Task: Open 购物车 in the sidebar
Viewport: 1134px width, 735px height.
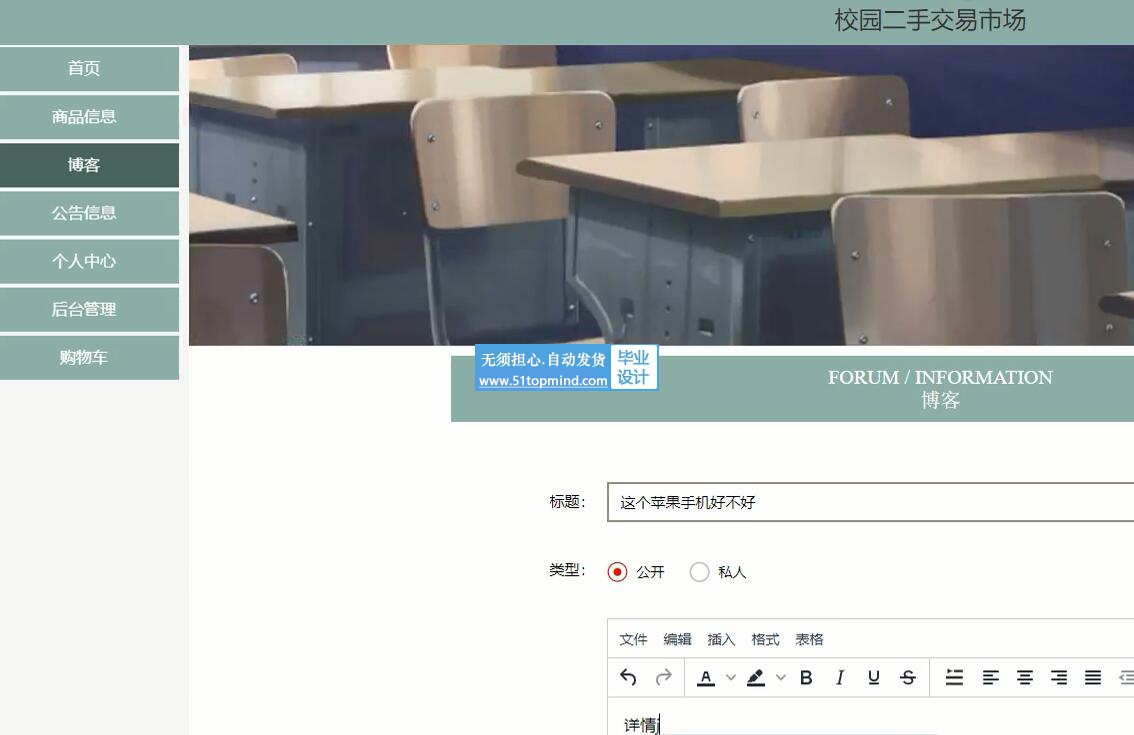Action: click(89, 357)
